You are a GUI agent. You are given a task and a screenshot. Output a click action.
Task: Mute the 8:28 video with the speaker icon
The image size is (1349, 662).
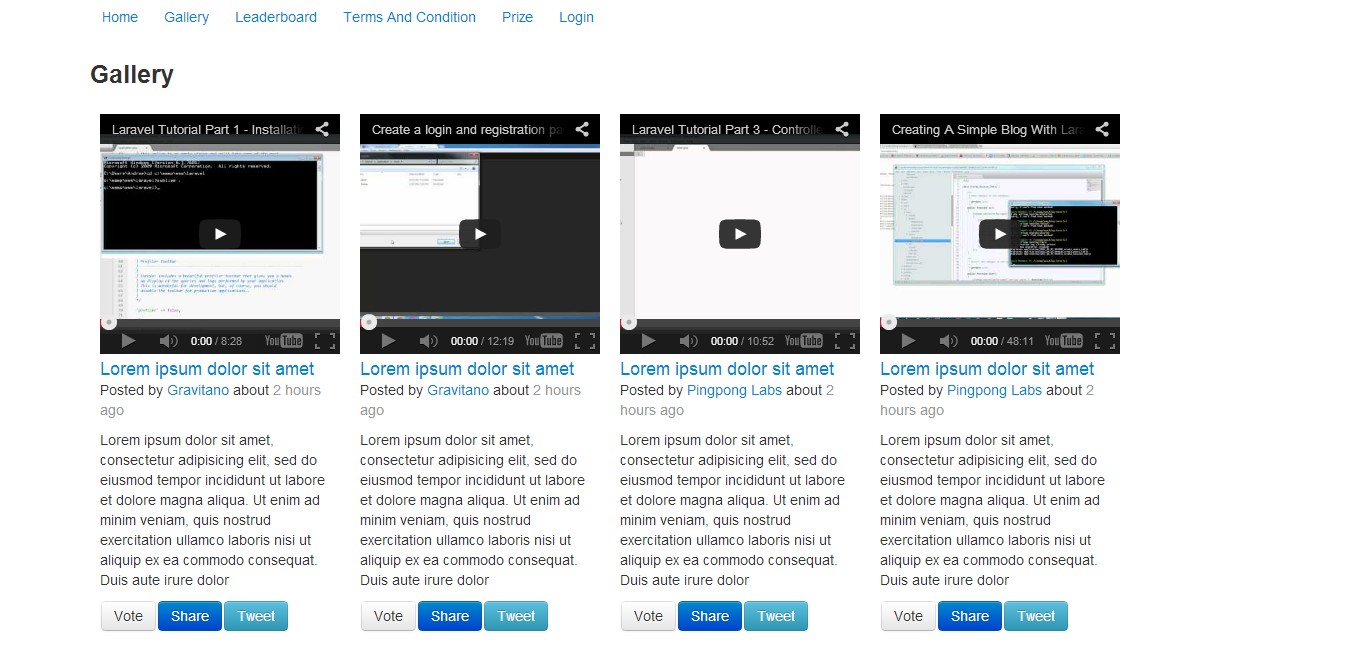(x=169, y=341)
